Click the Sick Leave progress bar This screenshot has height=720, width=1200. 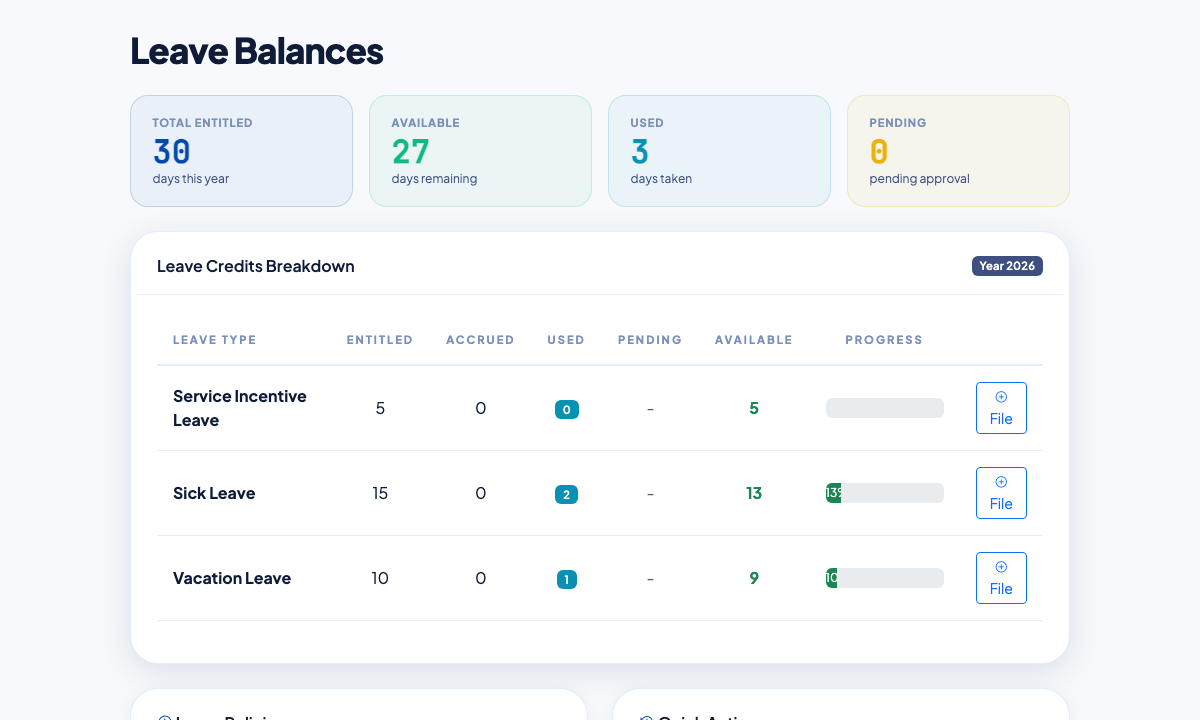click(x=885, y=493)
